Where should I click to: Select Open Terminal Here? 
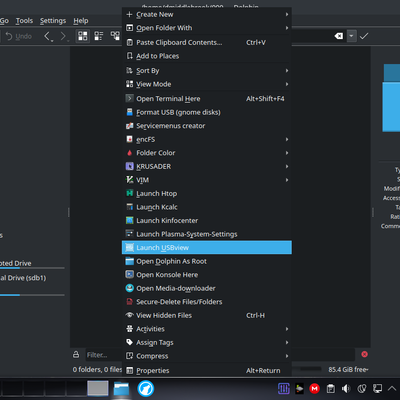pyautogui.click(x=207, y=99)
